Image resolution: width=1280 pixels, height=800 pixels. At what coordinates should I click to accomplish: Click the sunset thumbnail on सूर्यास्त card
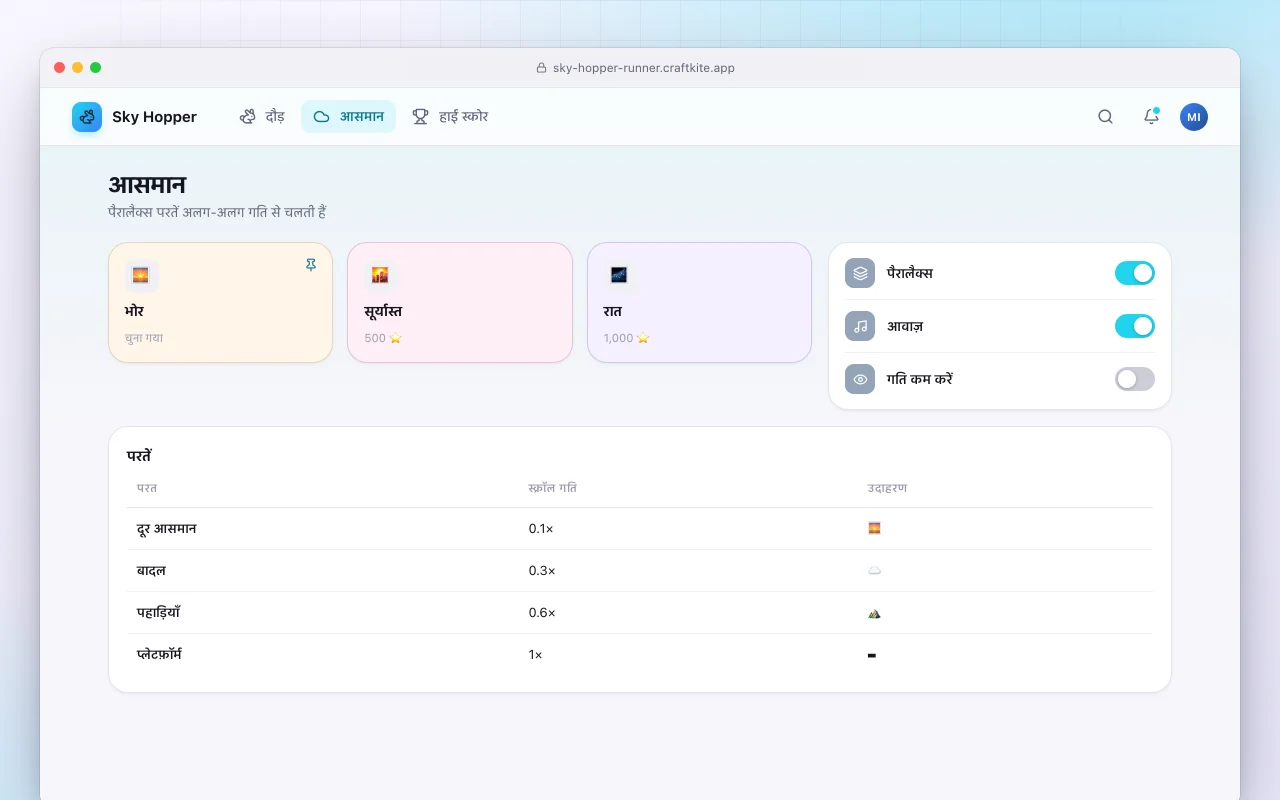380,275
